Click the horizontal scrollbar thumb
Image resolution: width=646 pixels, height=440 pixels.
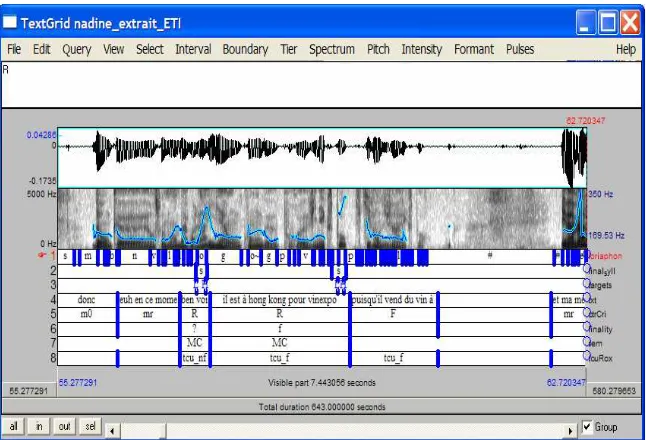pos(142,431)
